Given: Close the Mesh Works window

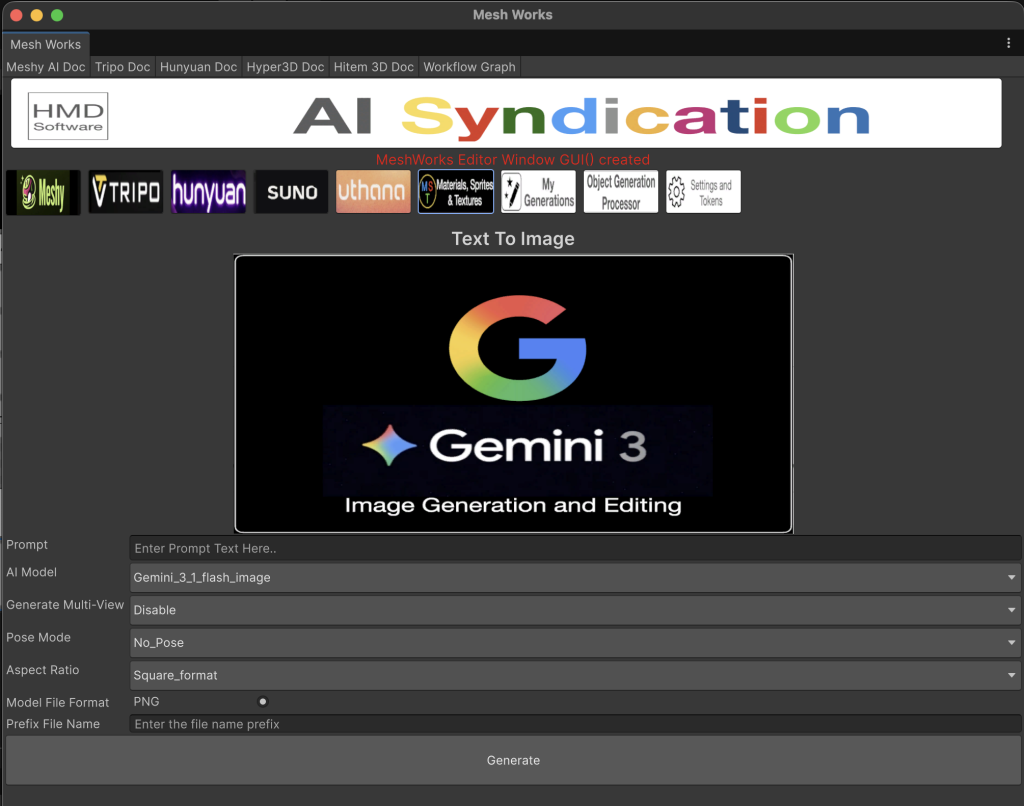Looking at the screenshot, I should click(16, 14).
